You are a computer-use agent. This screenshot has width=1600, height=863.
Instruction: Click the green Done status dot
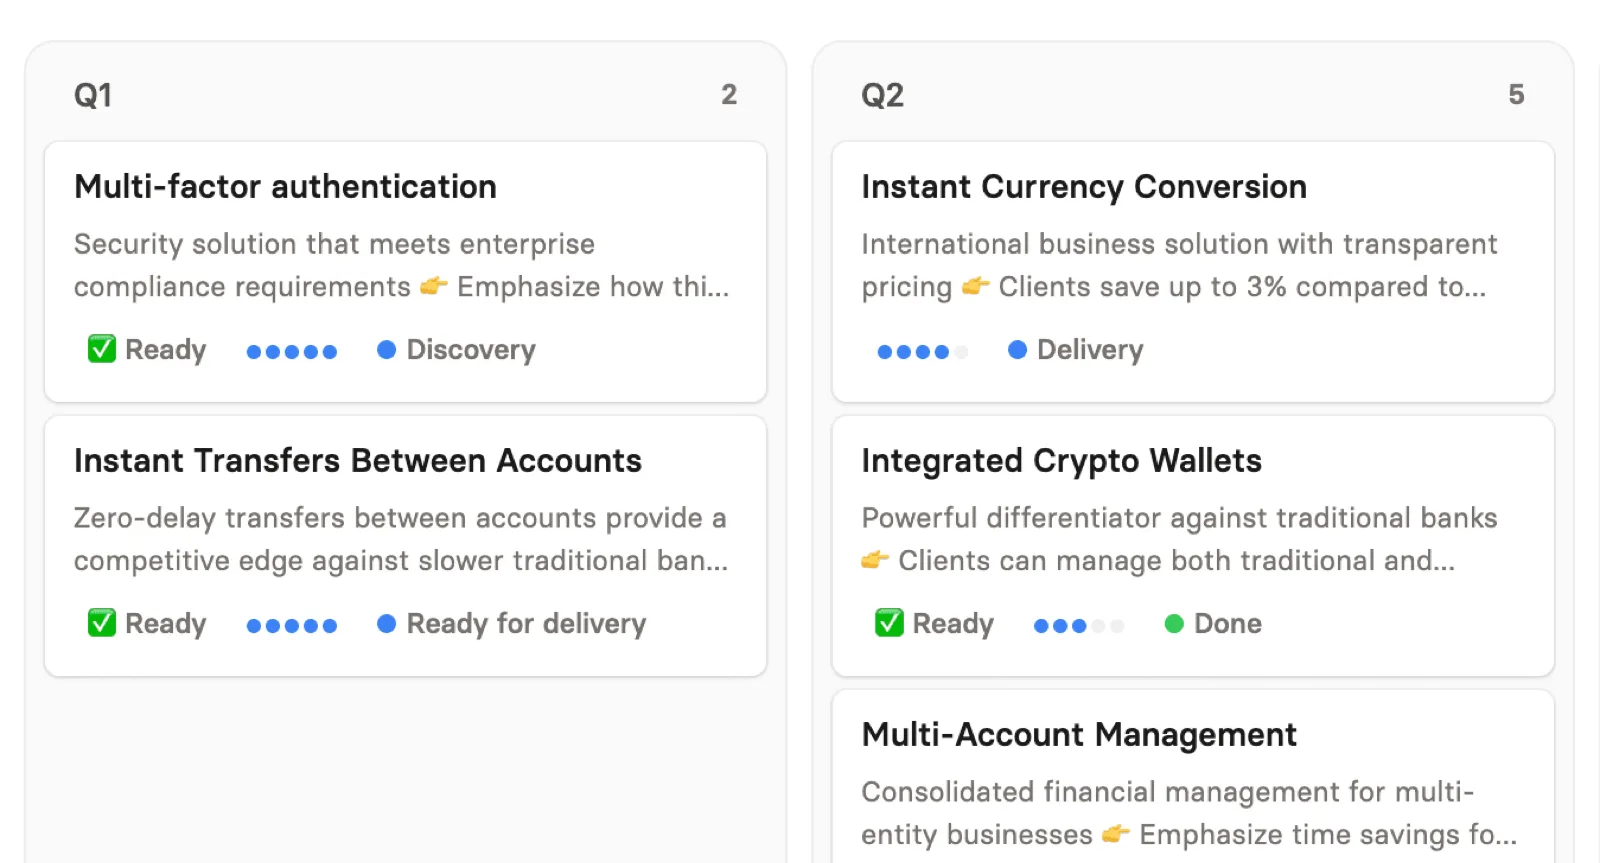click(1174, 623)
